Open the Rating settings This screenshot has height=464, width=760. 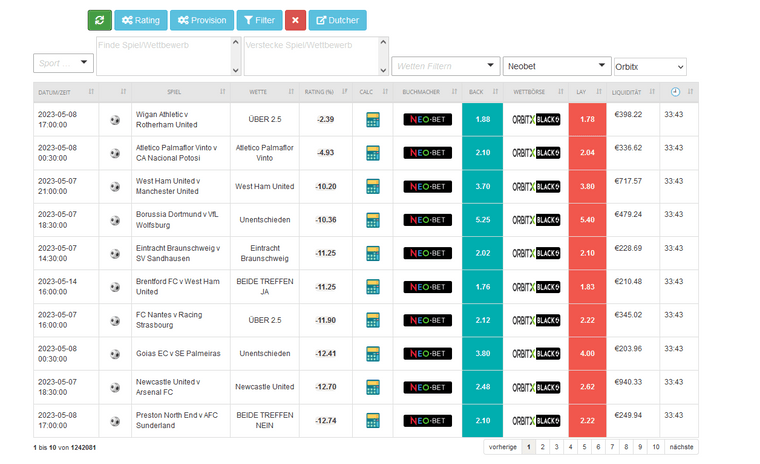click(x=141, y=20)
